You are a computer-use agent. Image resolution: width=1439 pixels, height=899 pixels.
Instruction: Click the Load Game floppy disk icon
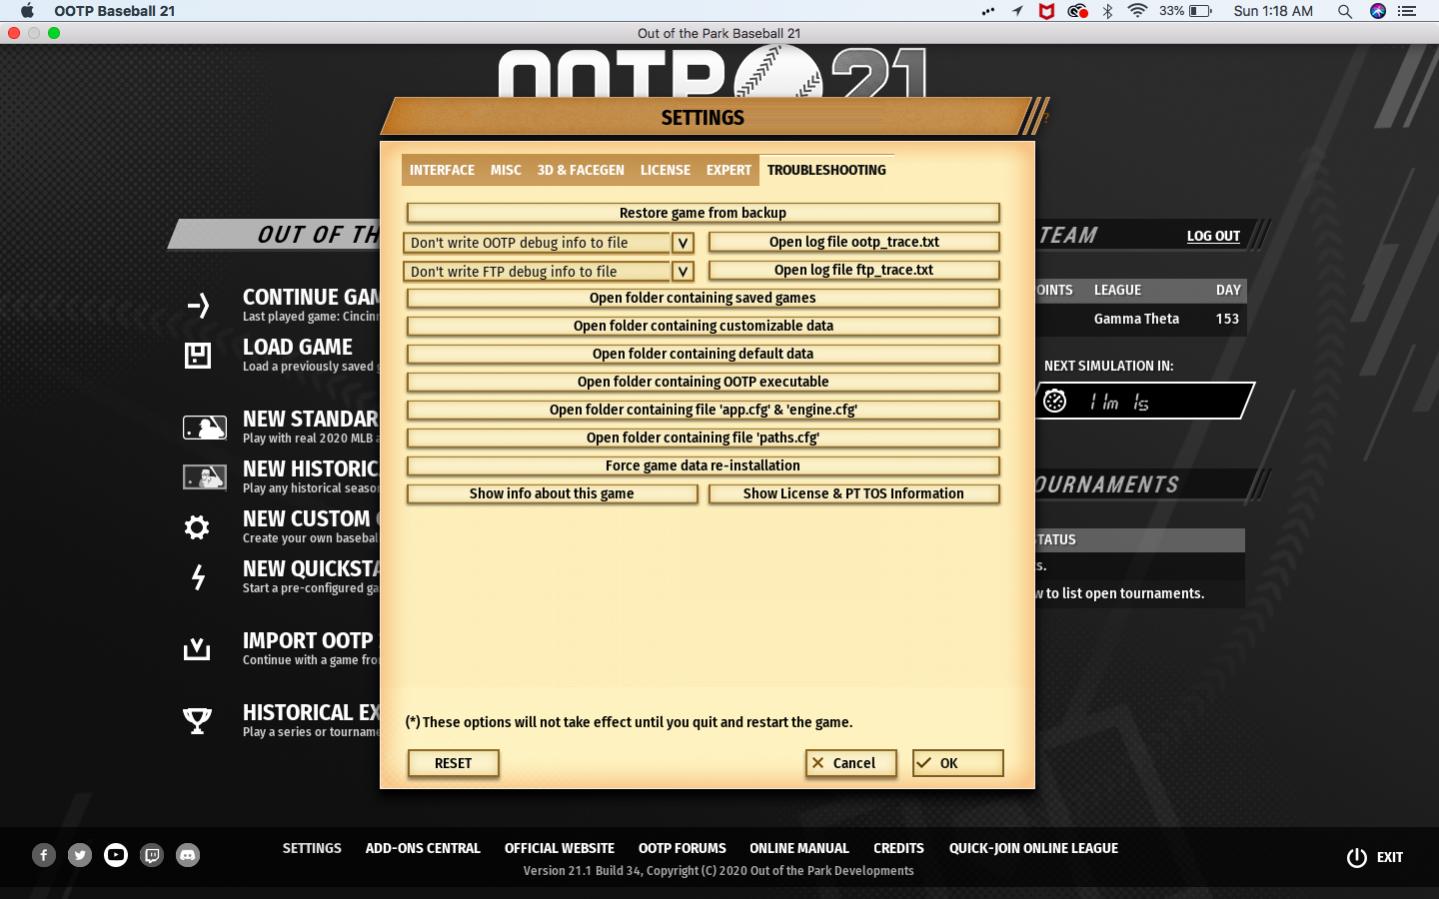click(x=199, y=354)
